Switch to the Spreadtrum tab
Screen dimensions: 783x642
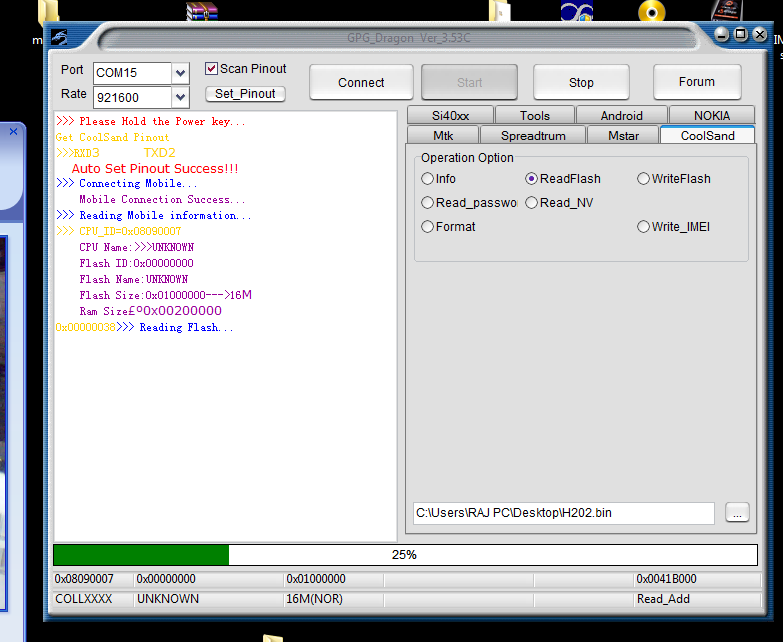tap(533, 135)
